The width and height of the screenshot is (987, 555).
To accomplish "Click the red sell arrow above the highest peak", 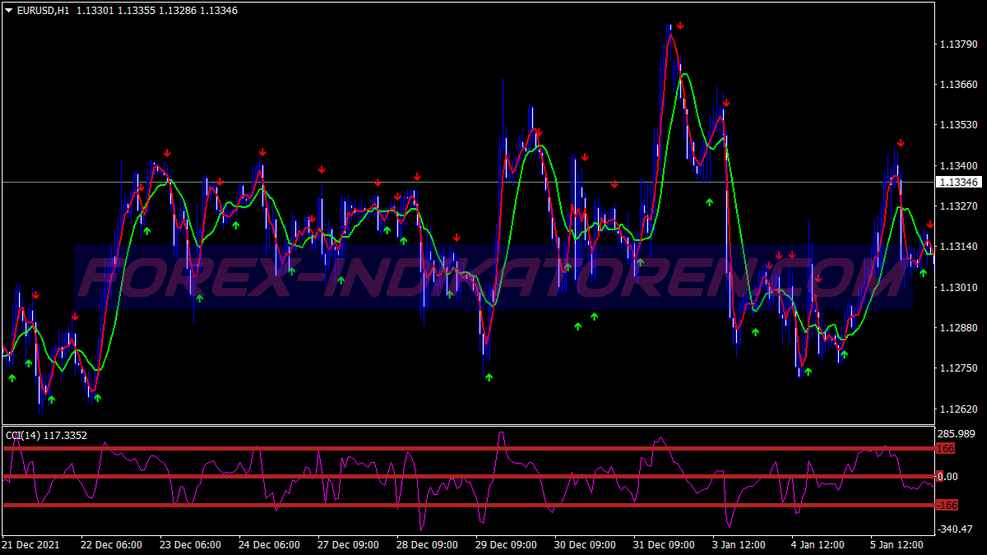I will [x=680, y=26].
